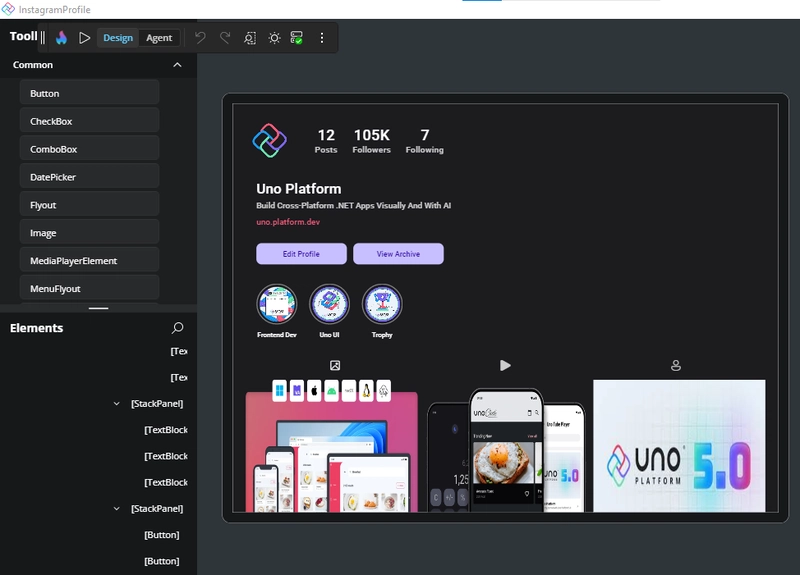
Task: Open the Uno Platform 5.0 post thumbnail
Action: pos(679,446)
